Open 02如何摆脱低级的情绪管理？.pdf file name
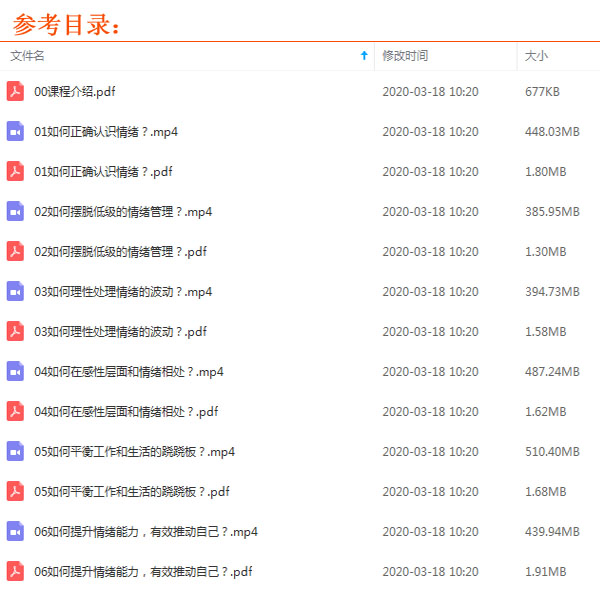The height and width of the screenshot is (591, 600). 120,251
